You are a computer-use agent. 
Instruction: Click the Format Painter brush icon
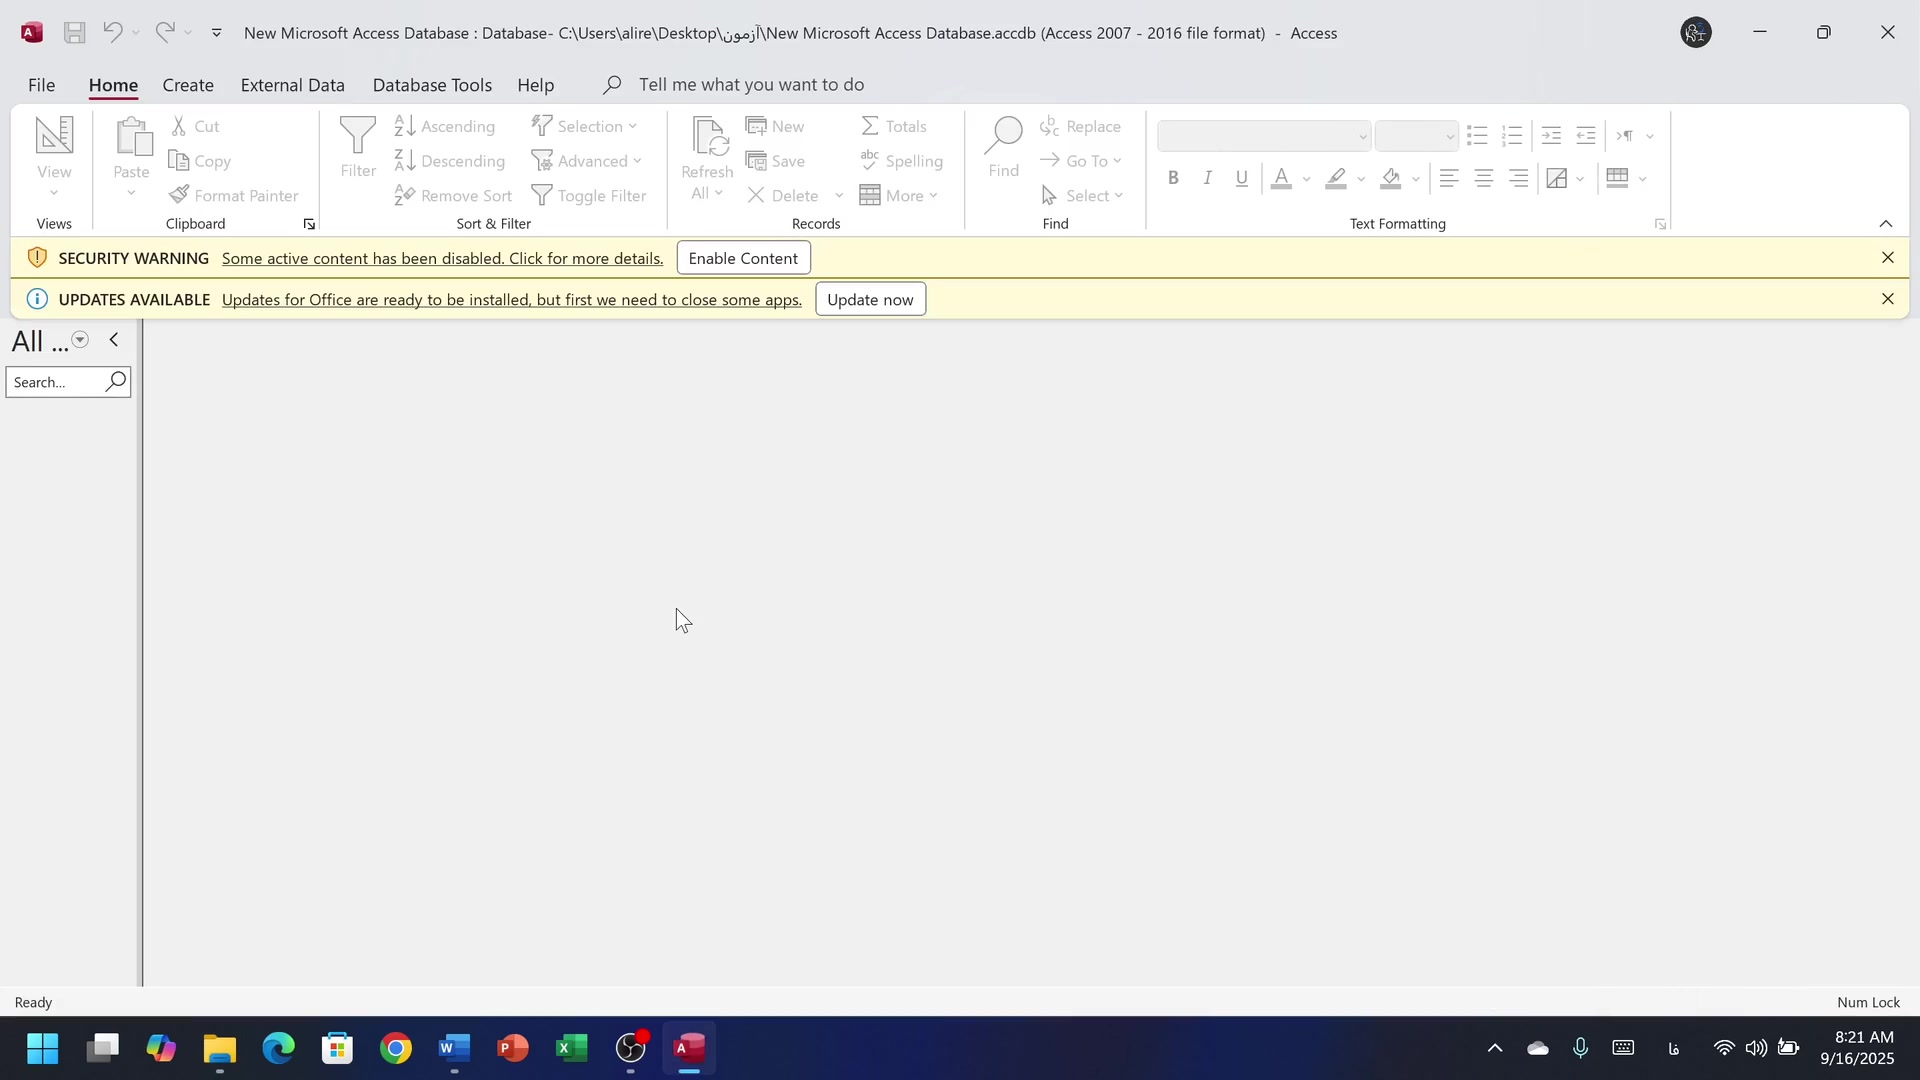[x=179, y=195]
